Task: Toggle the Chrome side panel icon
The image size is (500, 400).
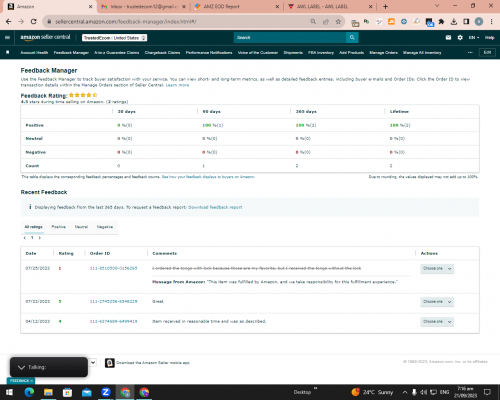Action: [466, 22]
